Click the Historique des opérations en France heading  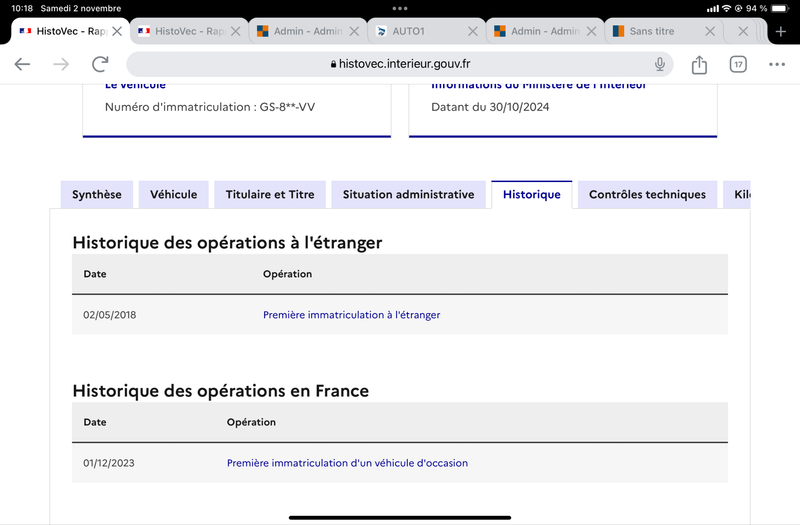220,390
